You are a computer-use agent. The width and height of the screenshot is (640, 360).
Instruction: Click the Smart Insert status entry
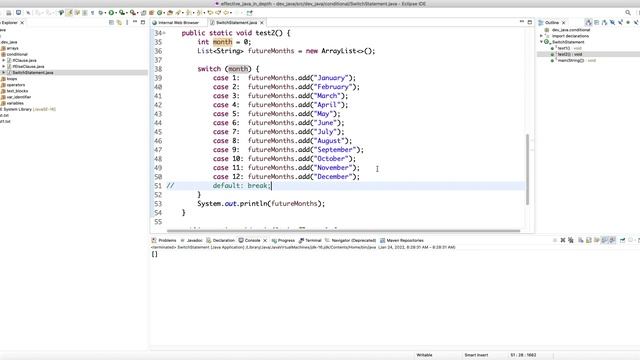pyautogui.click(x=476, y=355)
